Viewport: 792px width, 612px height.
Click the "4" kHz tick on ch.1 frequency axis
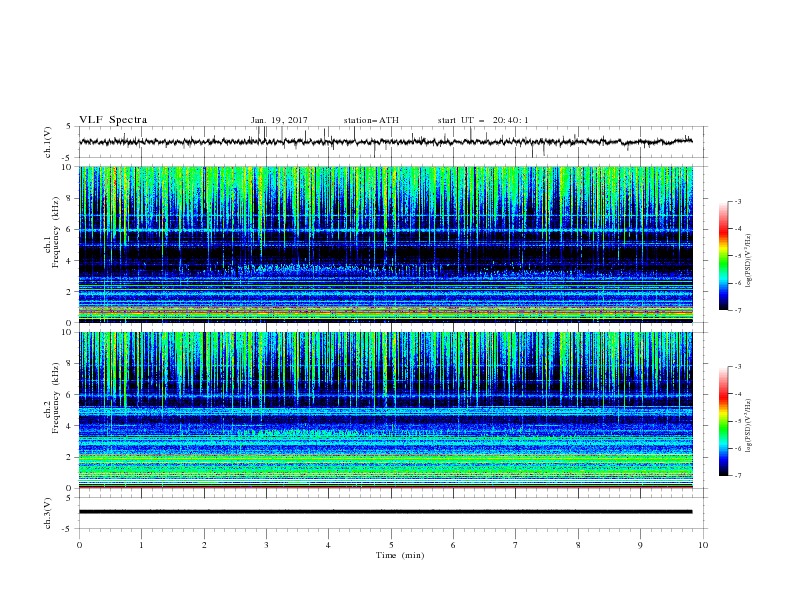(69, 261)
